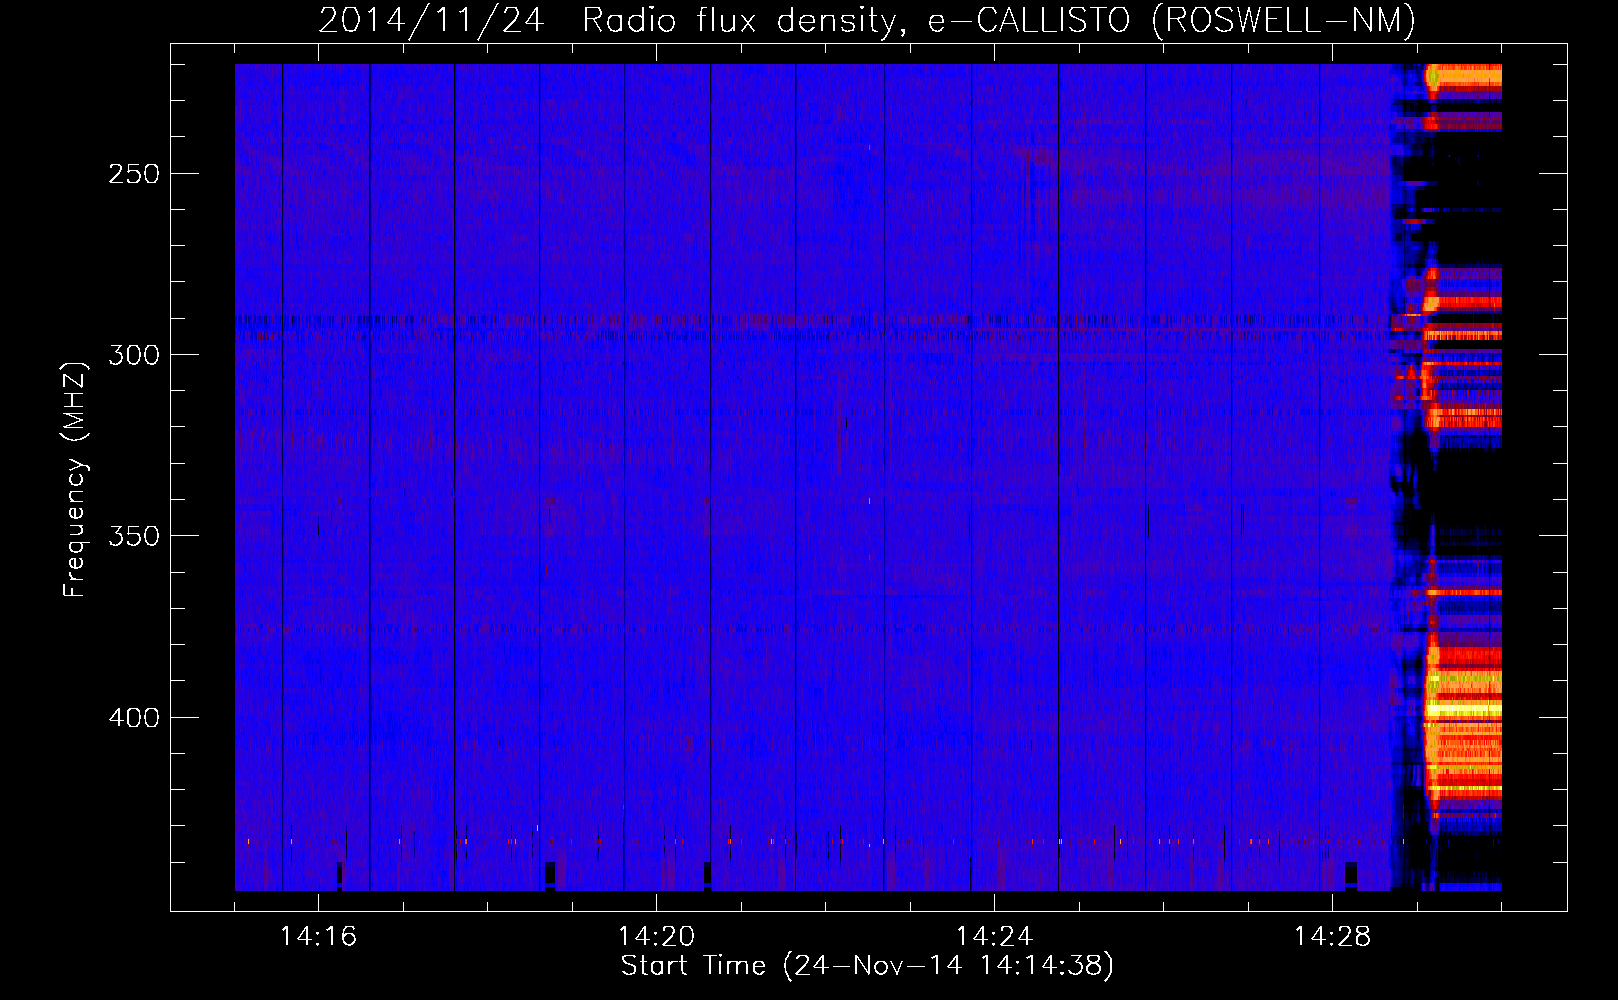
Task: Click the 14:24 time tick label
Action: pyautogui.click(x=994, y=937)
